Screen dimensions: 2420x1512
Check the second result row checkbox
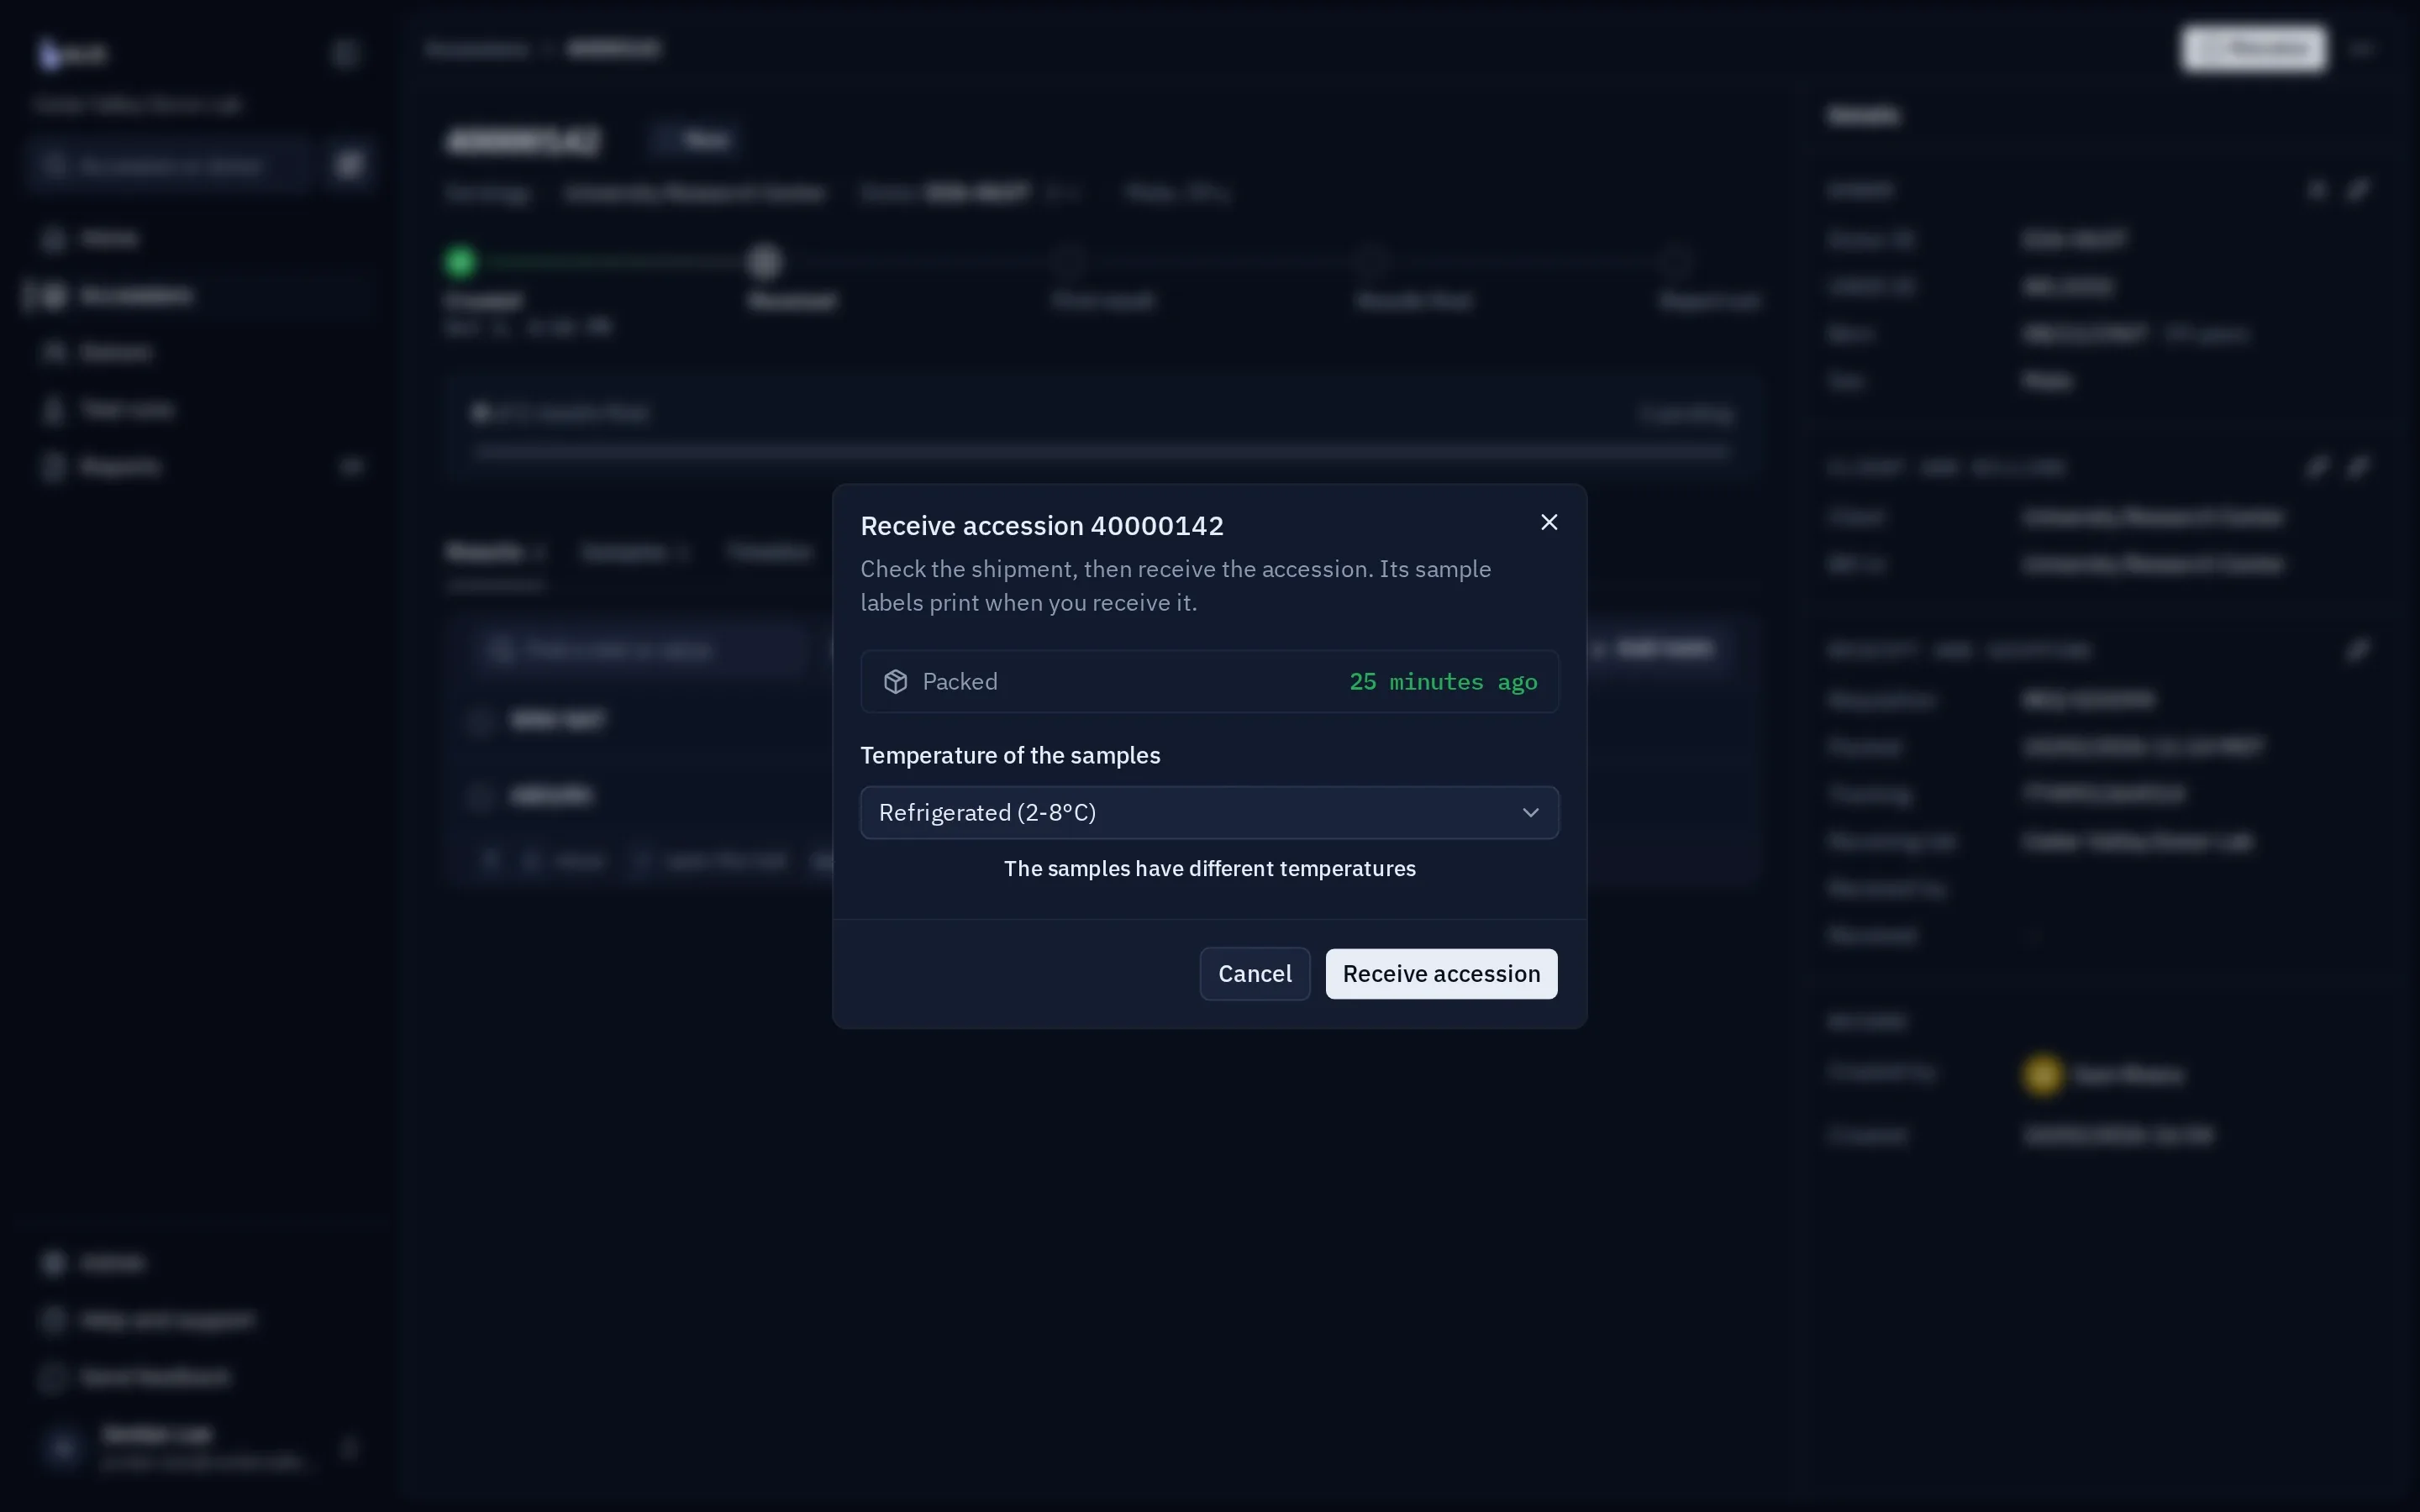(481, 797)
